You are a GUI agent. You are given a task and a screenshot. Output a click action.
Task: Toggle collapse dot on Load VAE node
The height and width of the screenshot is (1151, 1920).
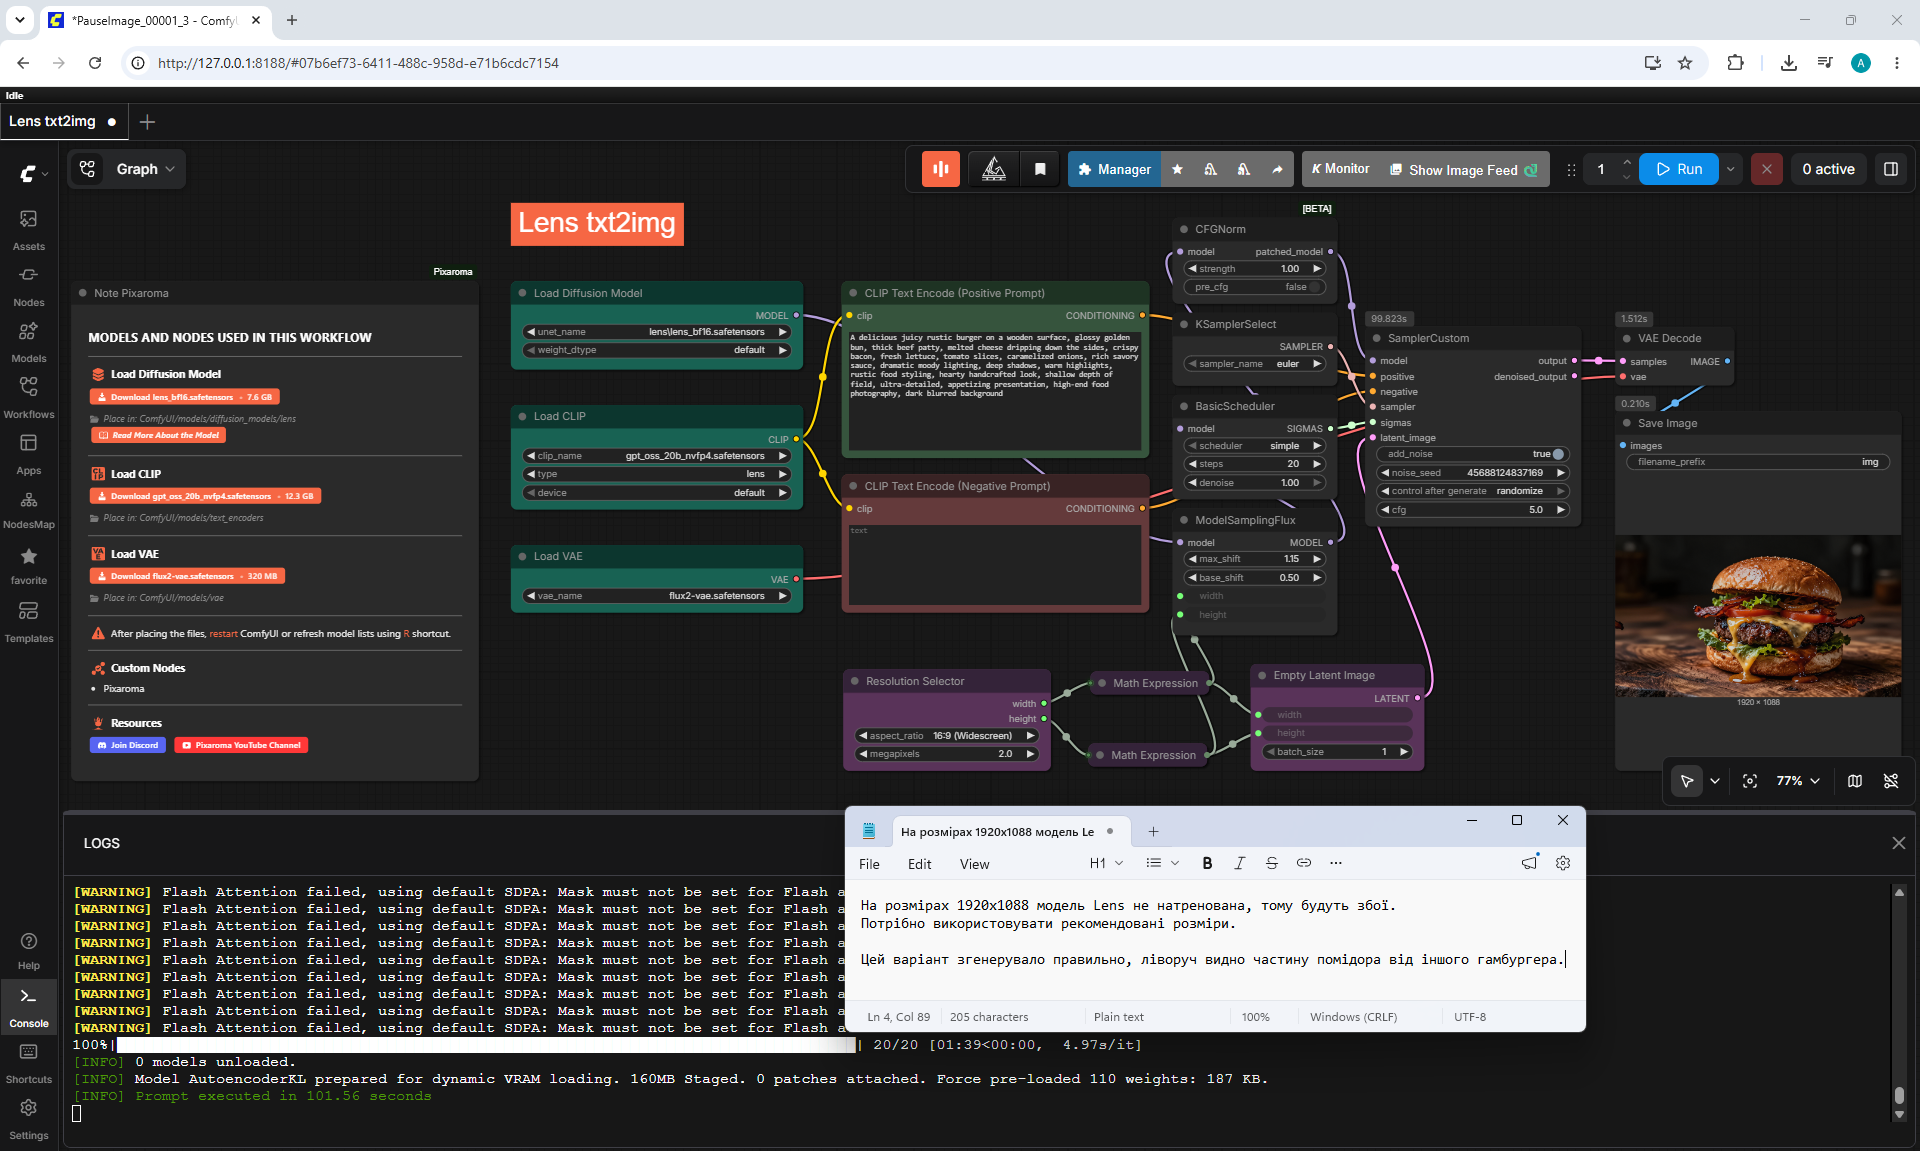522,556
